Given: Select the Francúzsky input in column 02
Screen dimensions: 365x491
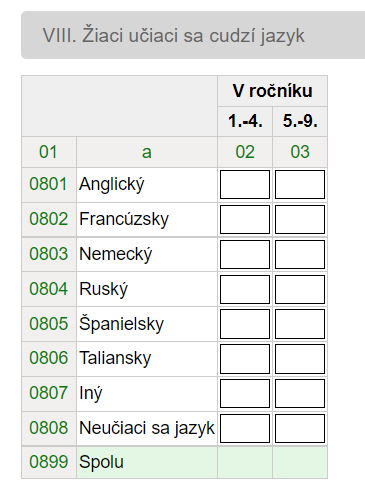Looking at the screenshot, I should pos(245,219).
